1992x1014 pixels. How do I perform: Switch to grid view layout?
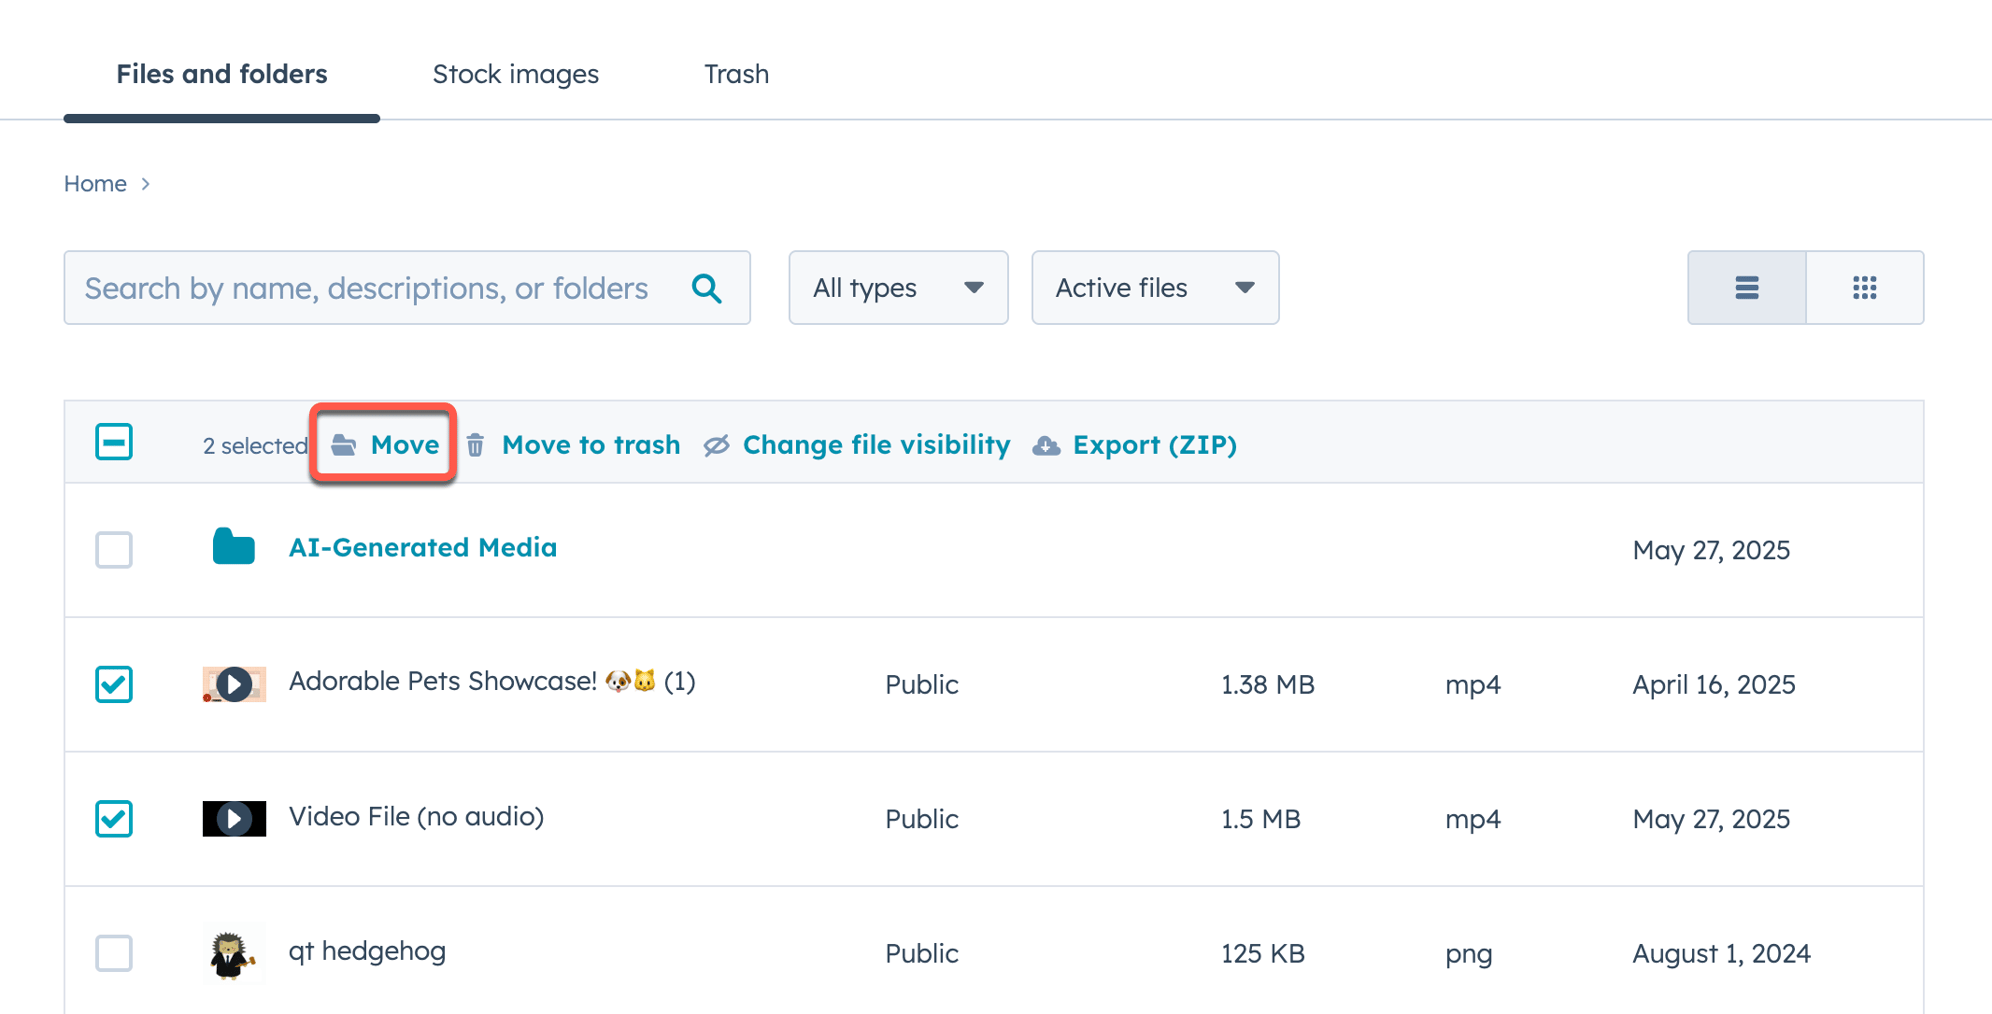coord(1864,288)
